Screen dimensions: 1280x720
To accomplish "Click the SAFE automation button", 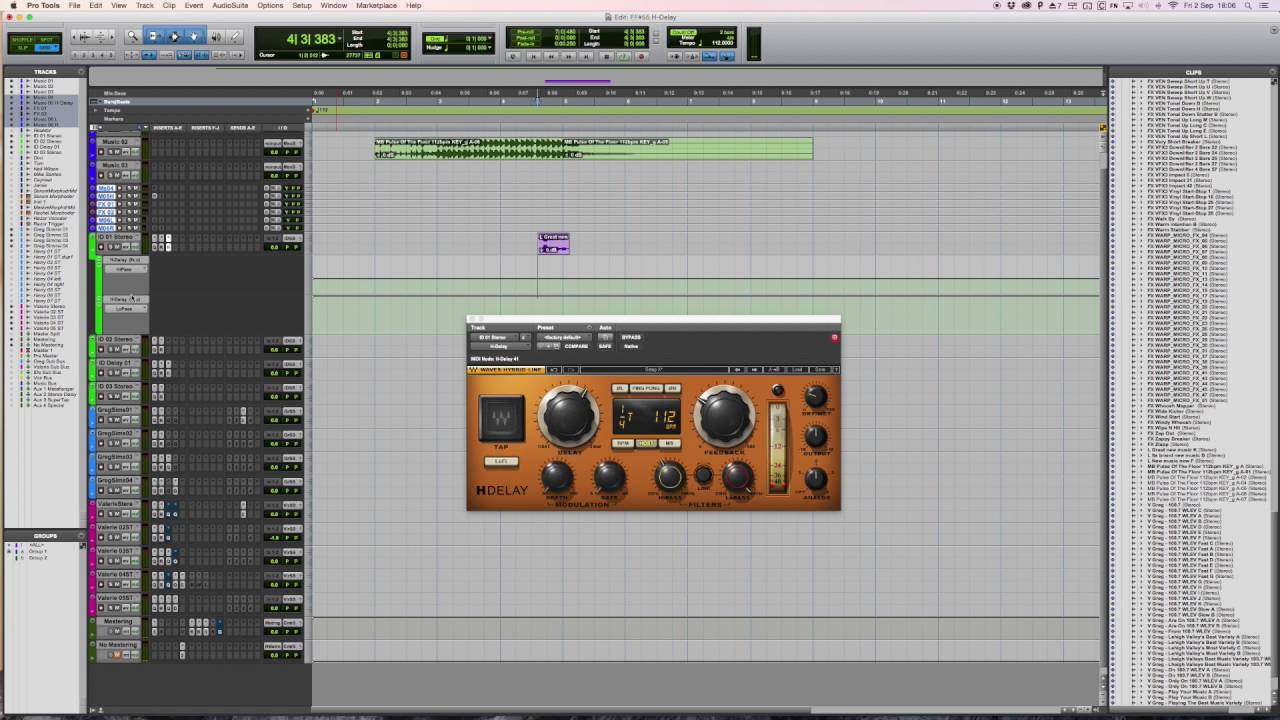I will click(x=605, y=346).
